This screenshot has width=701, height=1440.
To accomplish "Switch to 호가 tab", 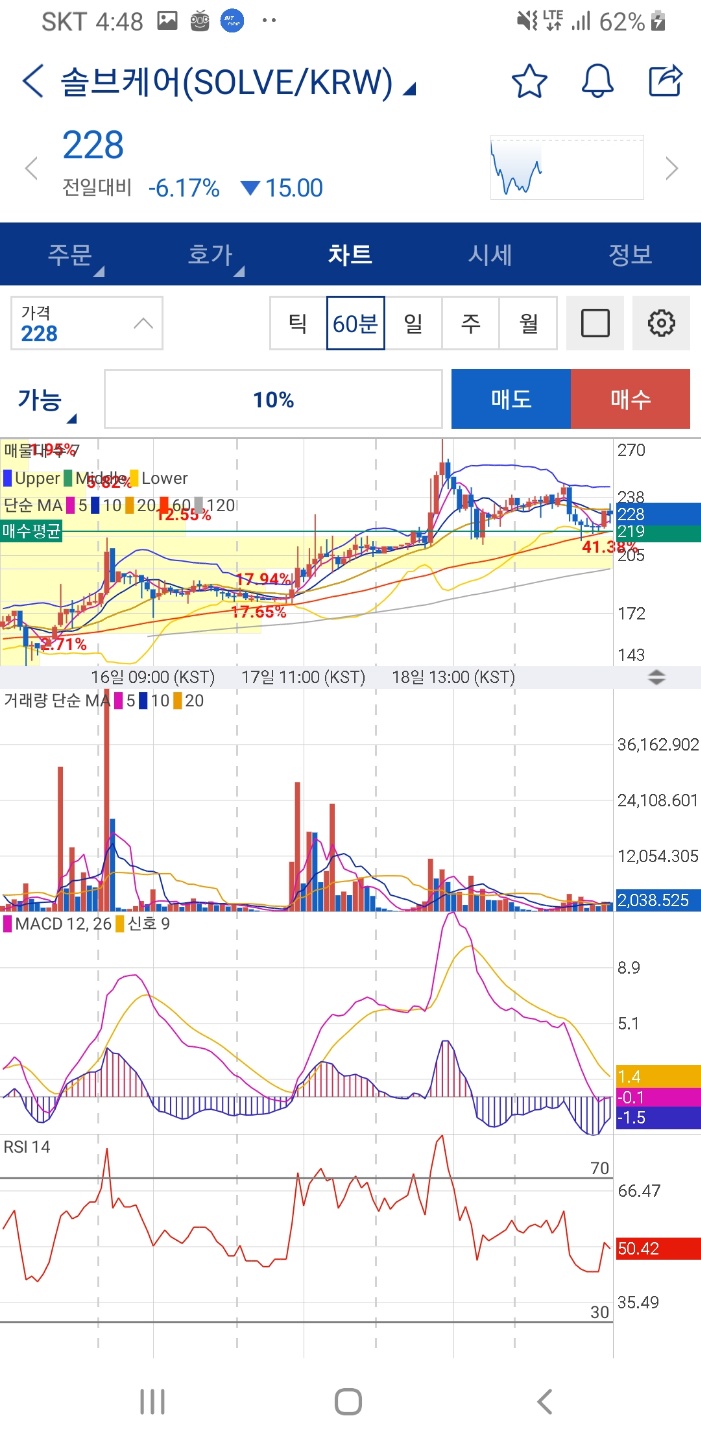I will [210, 254].
